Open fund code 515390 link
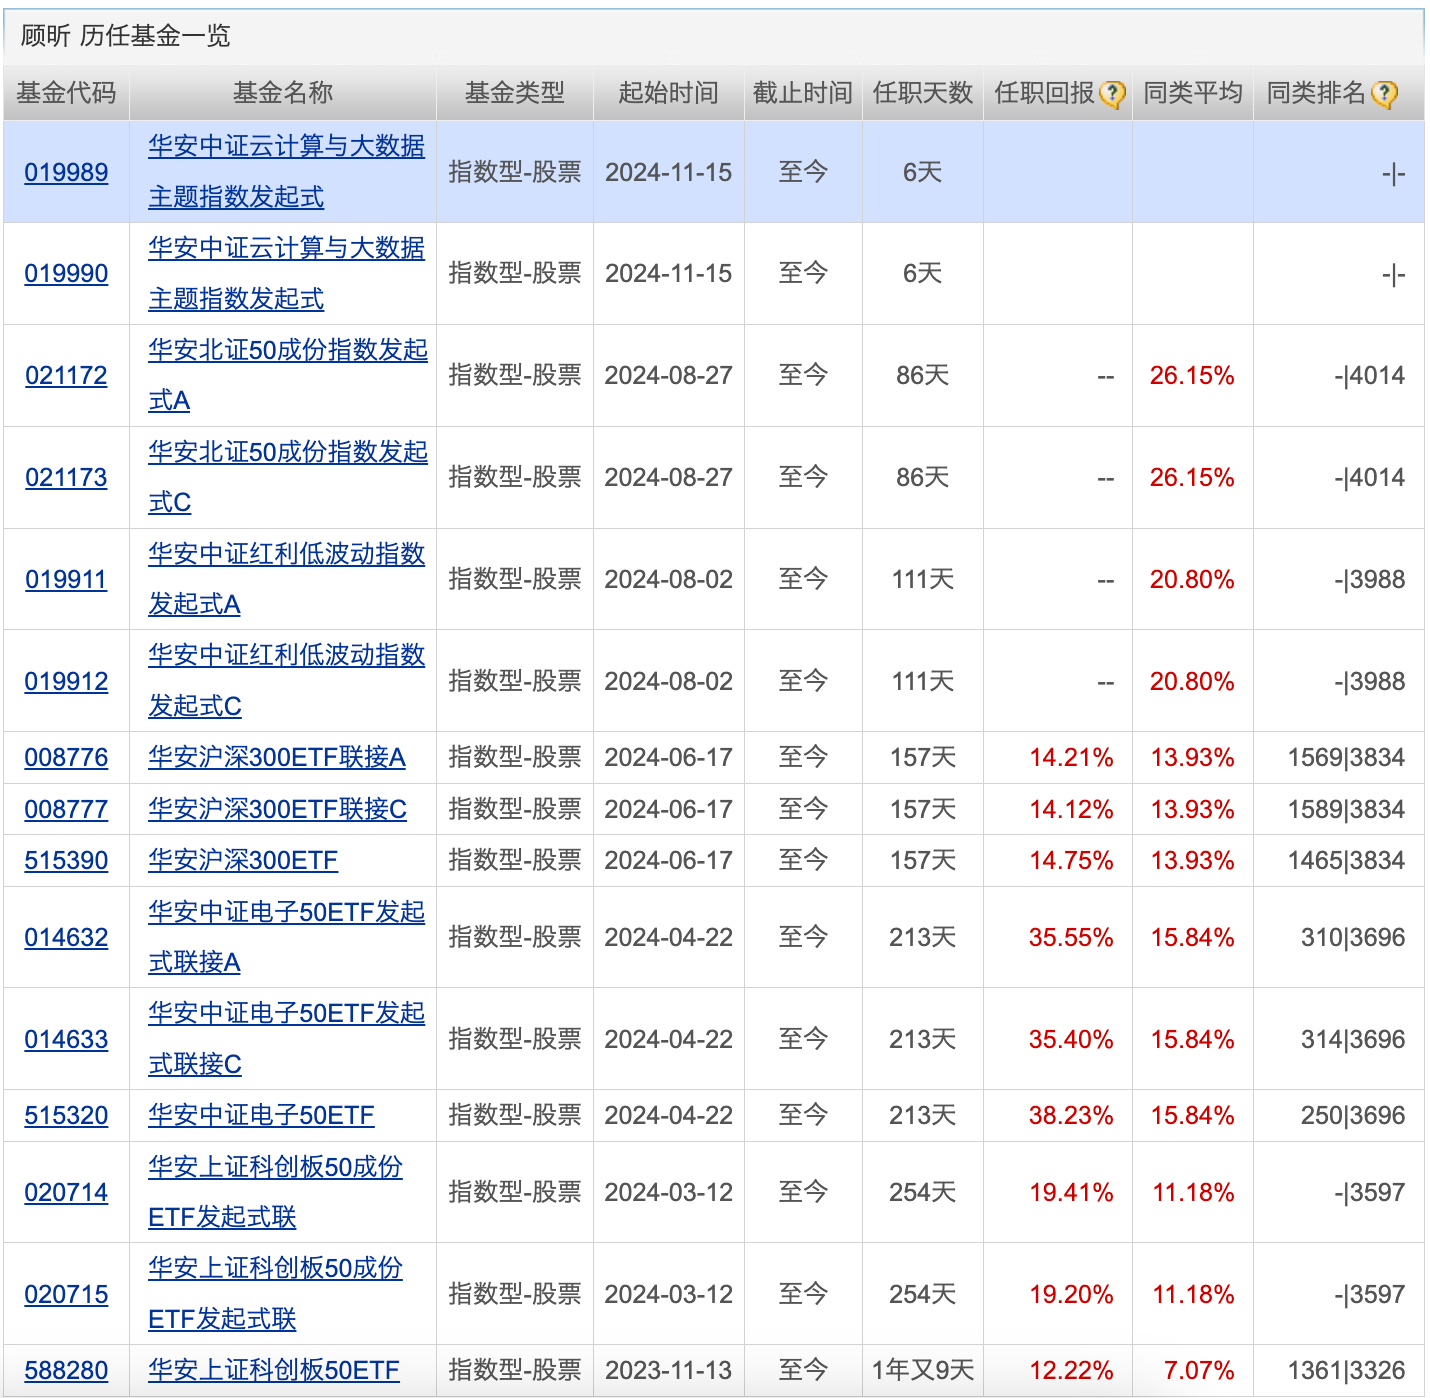 (x=66, y=860)
